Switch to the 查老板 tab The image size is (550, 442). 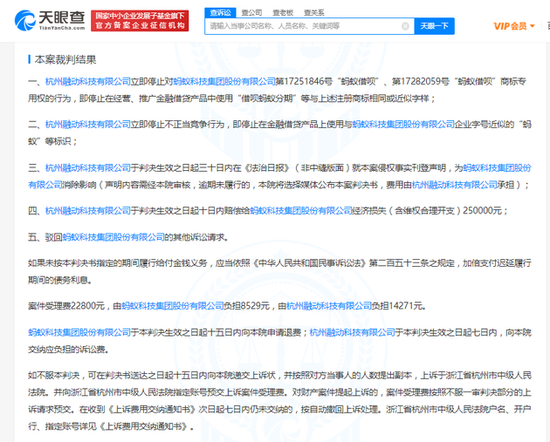coord(283,13)
